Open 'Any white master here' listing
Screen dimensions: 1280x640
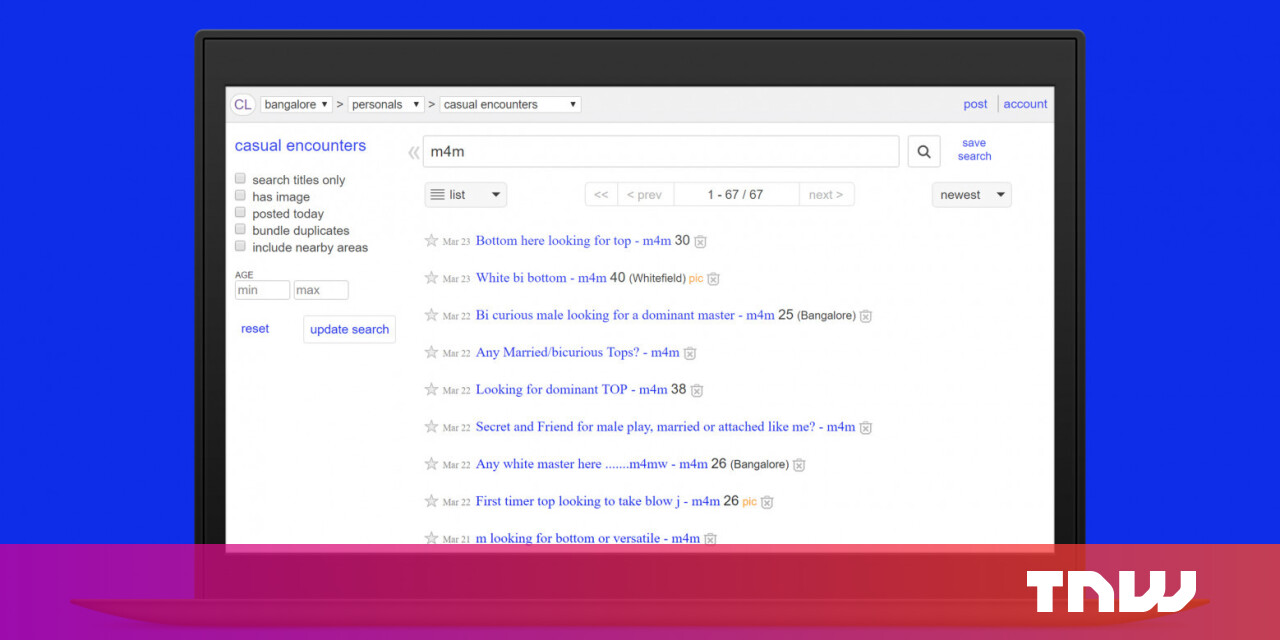coord(591,464)
